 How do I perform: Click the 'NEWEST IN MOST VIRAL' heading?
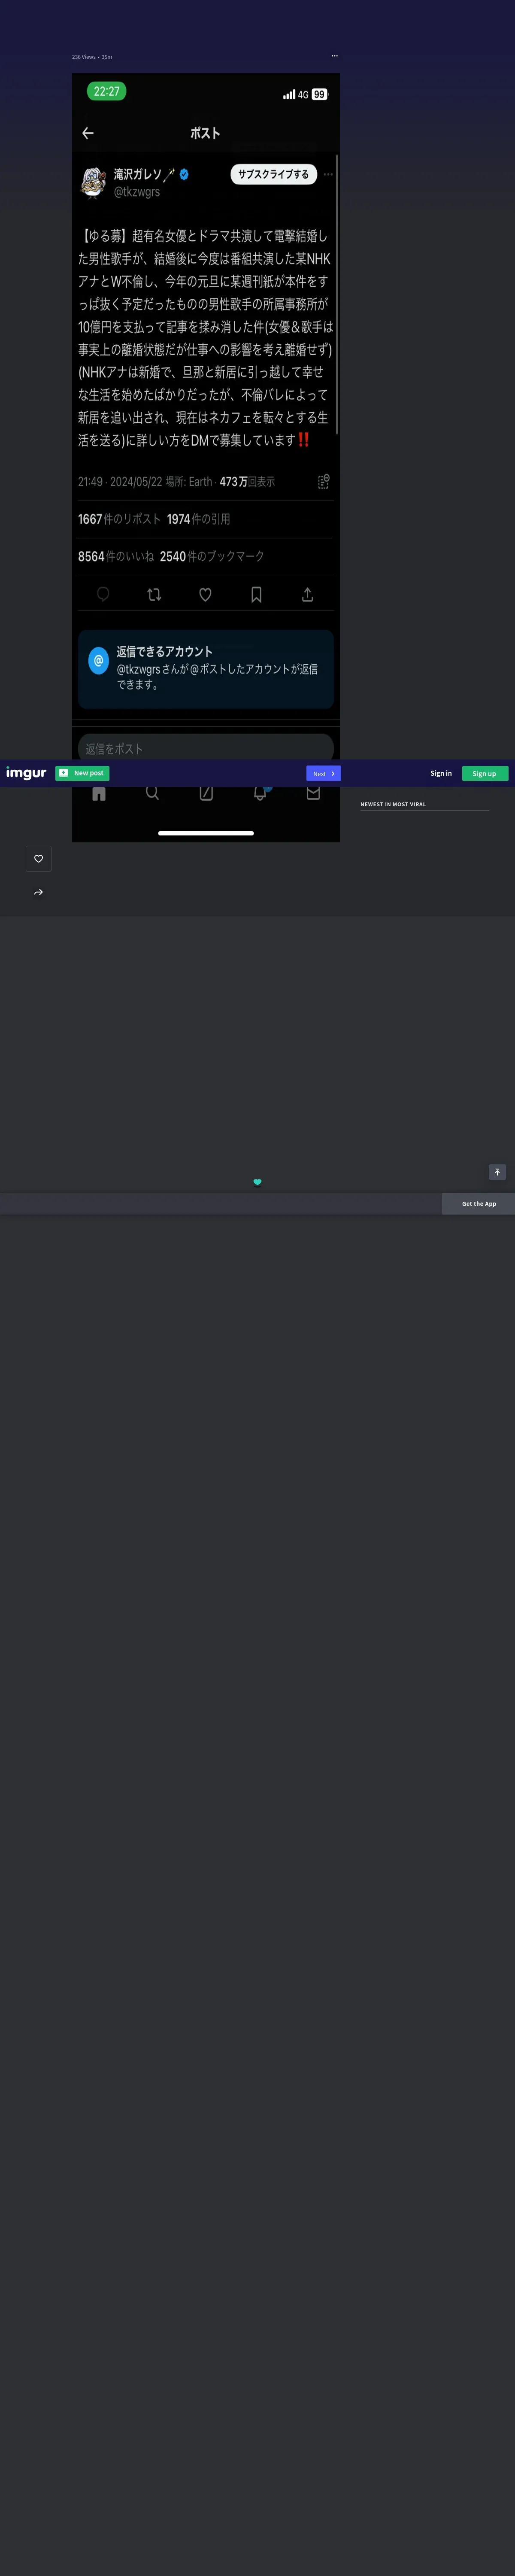(393, 804)
